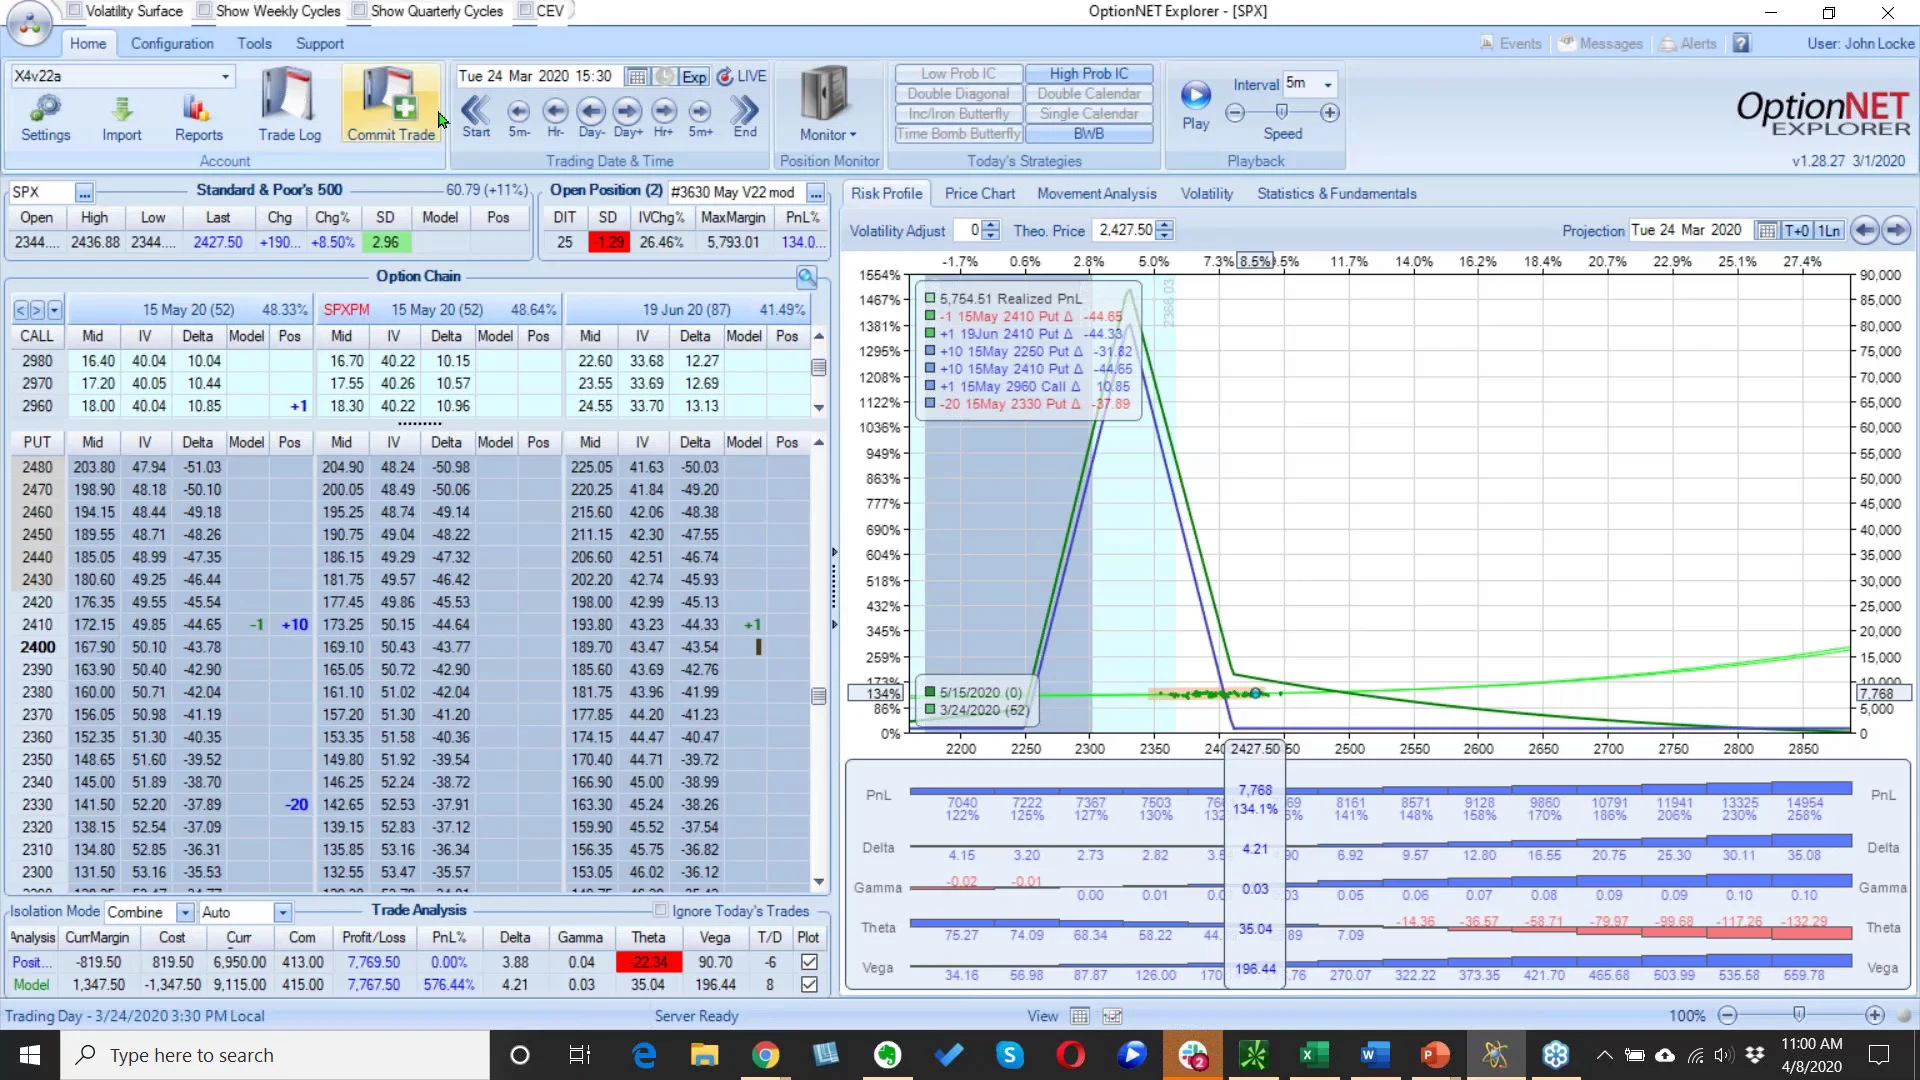The width and height of the screenshot is (1920, 1080).
Task: Click the Import icon
Action: (x=121, y=118)
